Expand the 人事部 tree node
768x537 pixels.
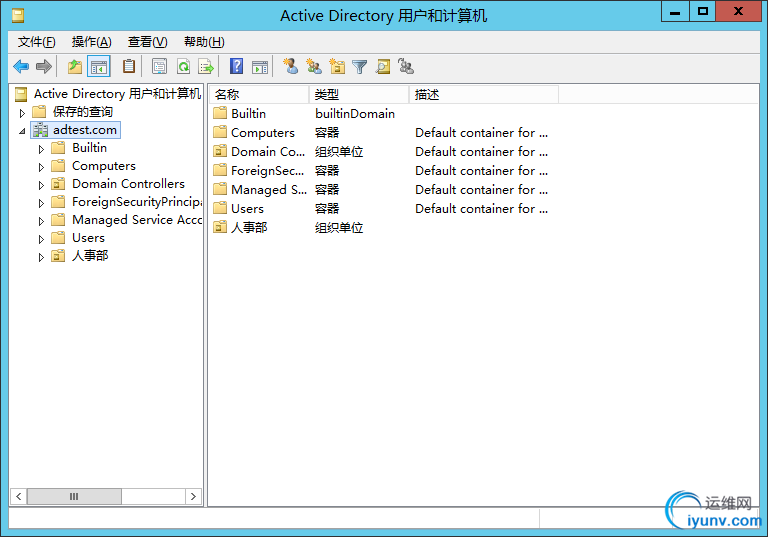coord(41,257)
